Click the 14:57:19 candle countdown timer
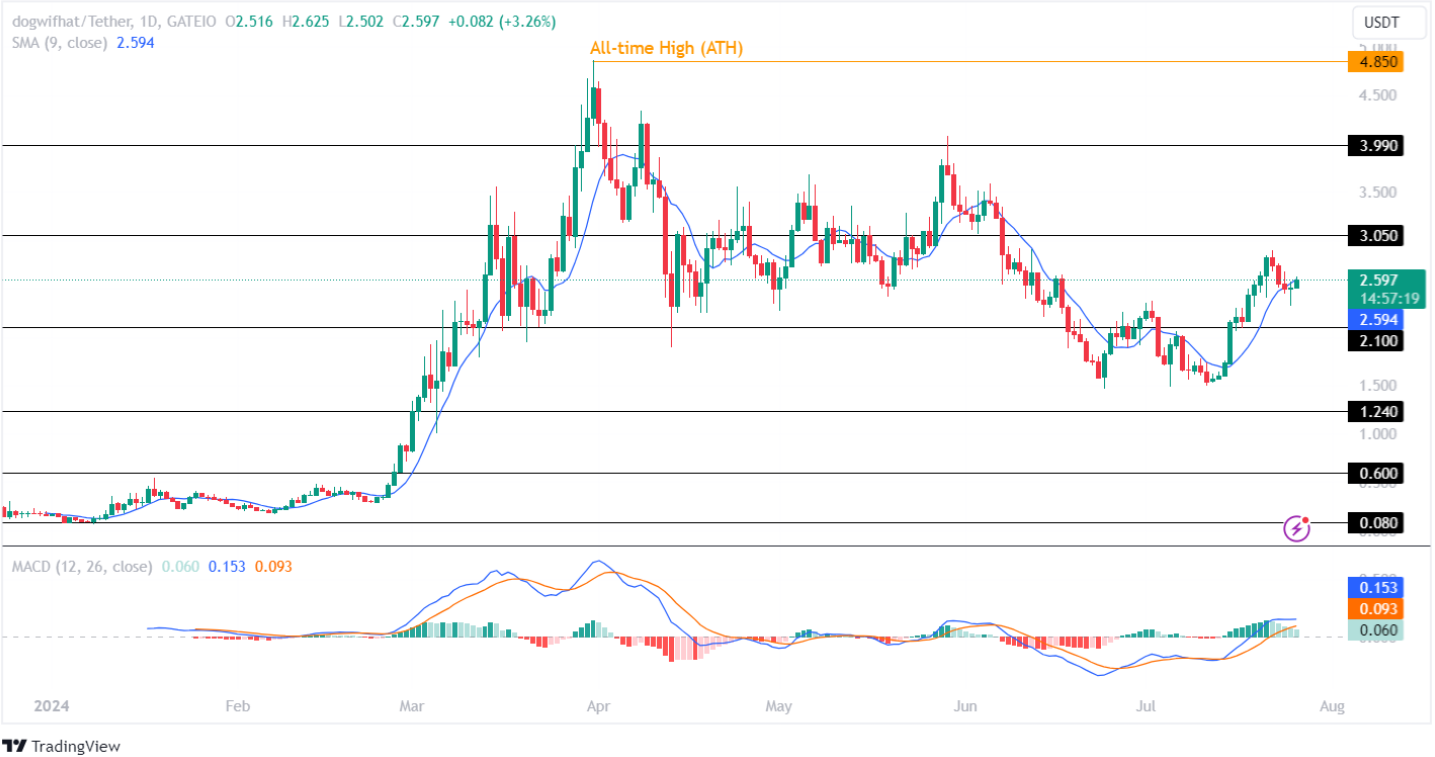This screenshot has height=757, width=1435. tap(1388, 298)
